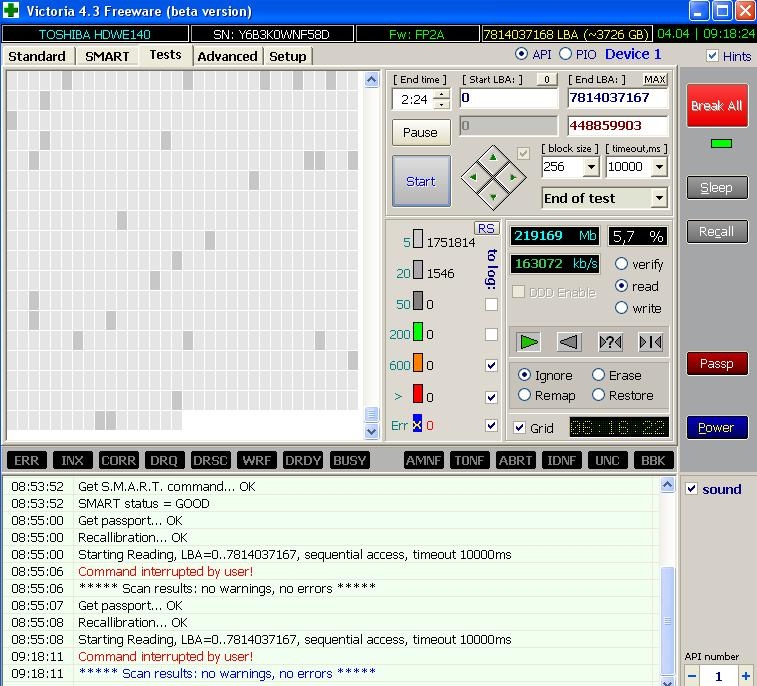The image size is (757, 686).
Task: Click the UNC error indicator
Action: pyautogui.click(x=607, y=461)
